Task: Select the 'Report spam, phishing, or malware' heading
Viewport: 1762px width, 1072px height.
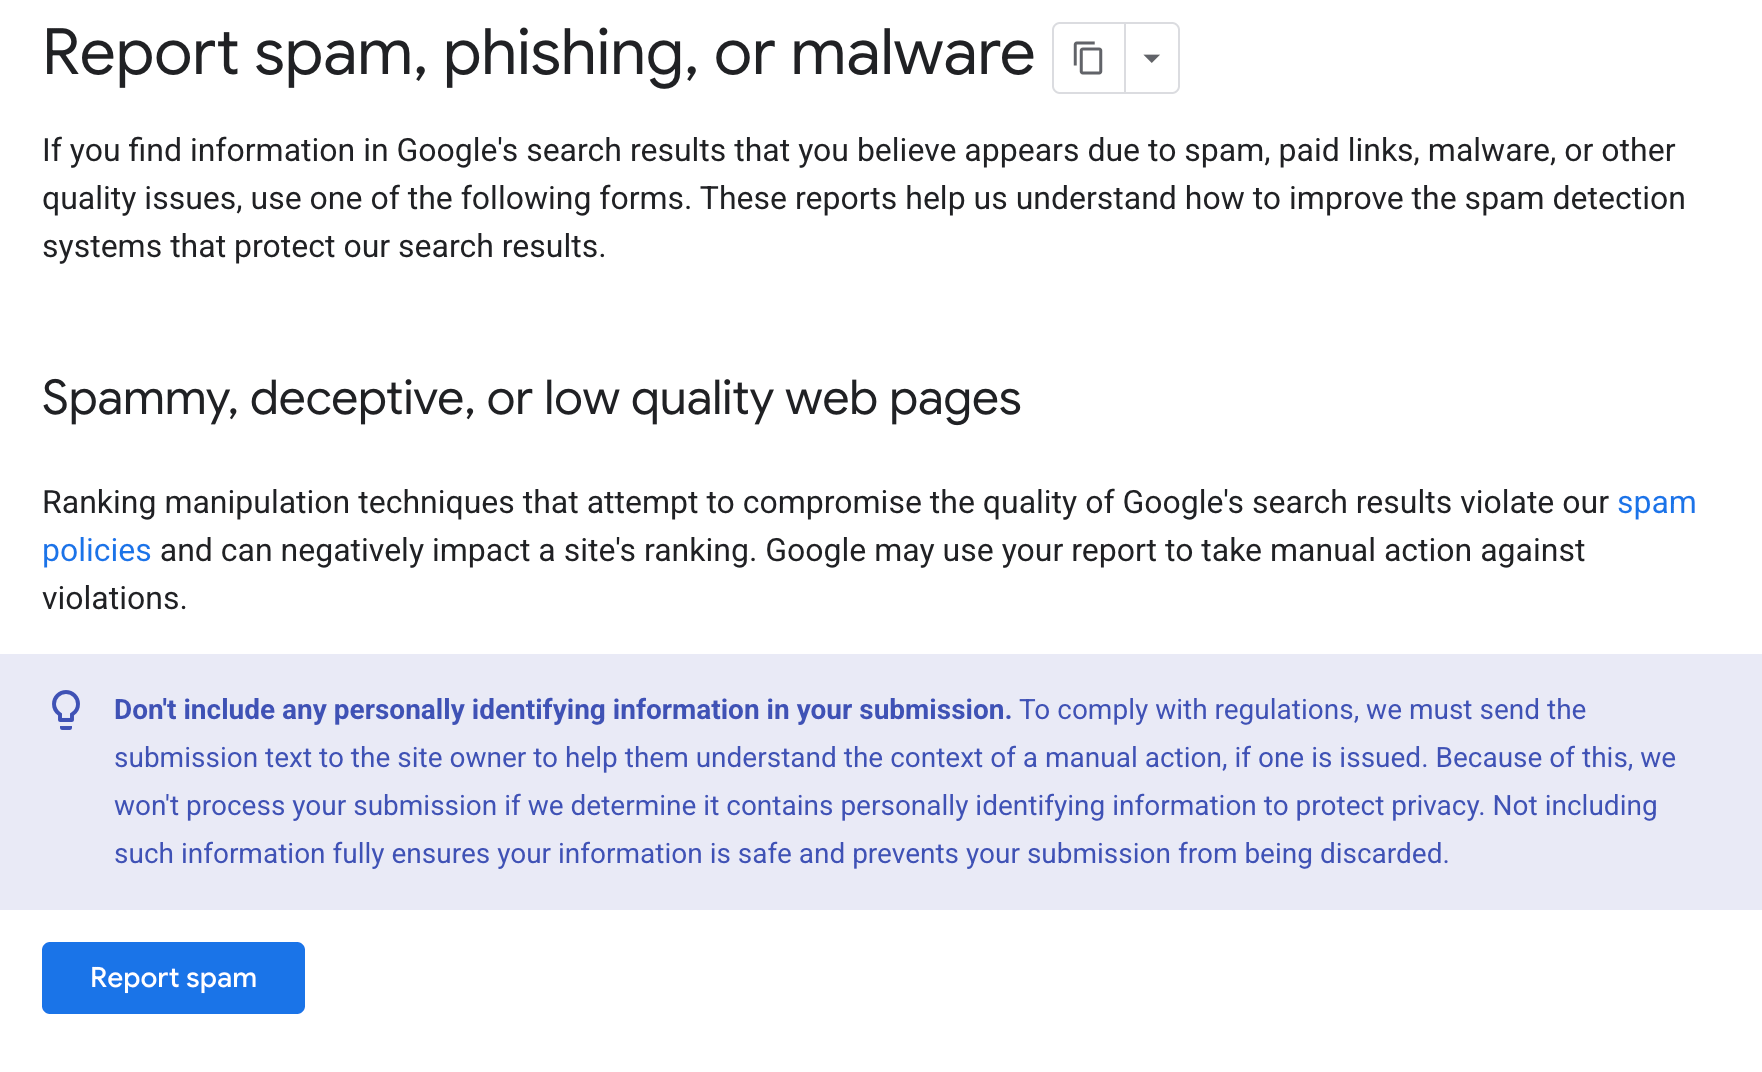Action: (x=538, y=55)
